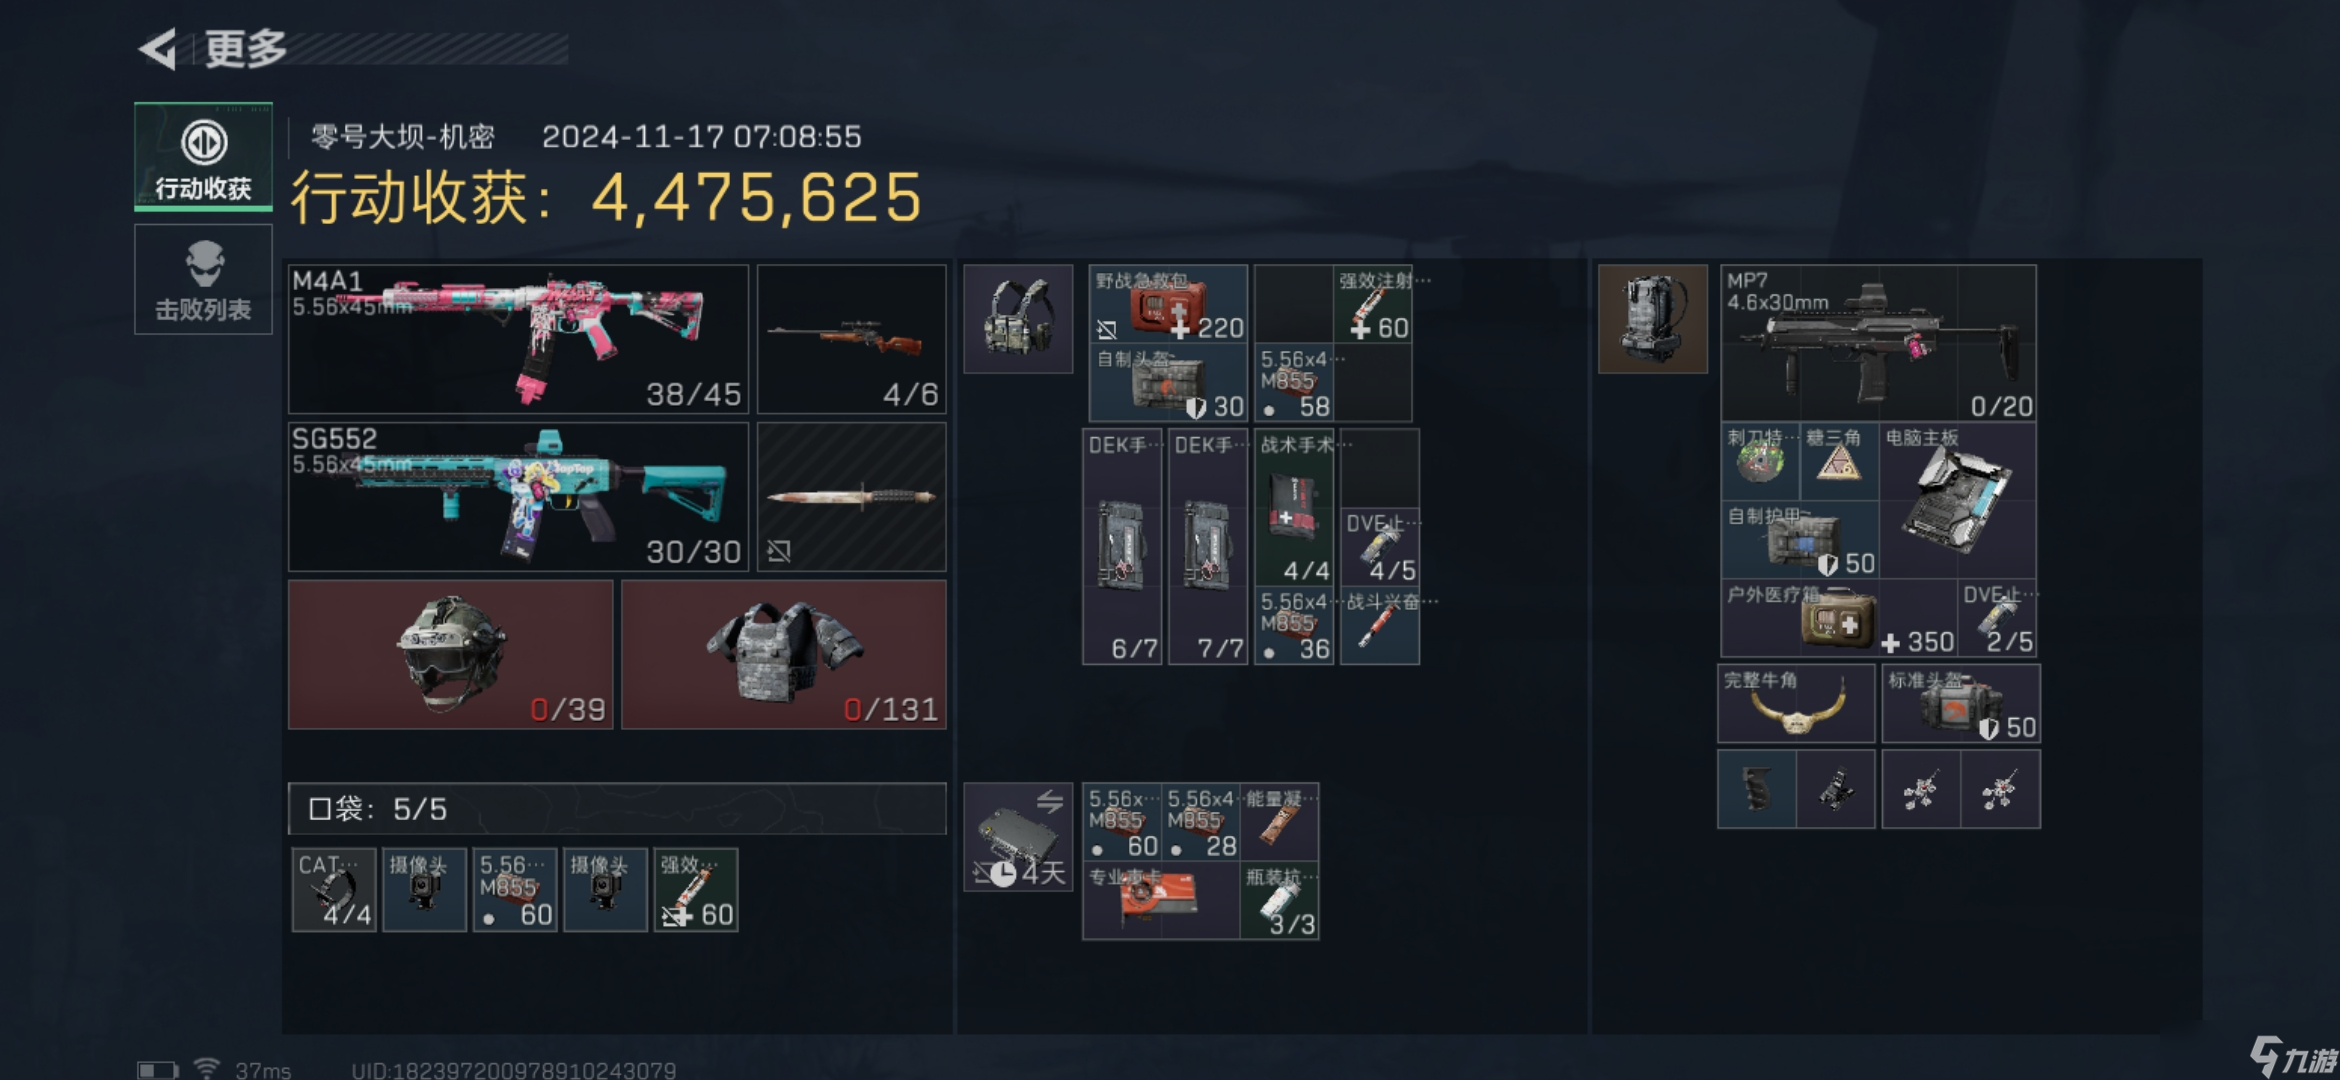Go back using the arrow beside 更多
This screenshot has width=2340, height=1080.
158,49
